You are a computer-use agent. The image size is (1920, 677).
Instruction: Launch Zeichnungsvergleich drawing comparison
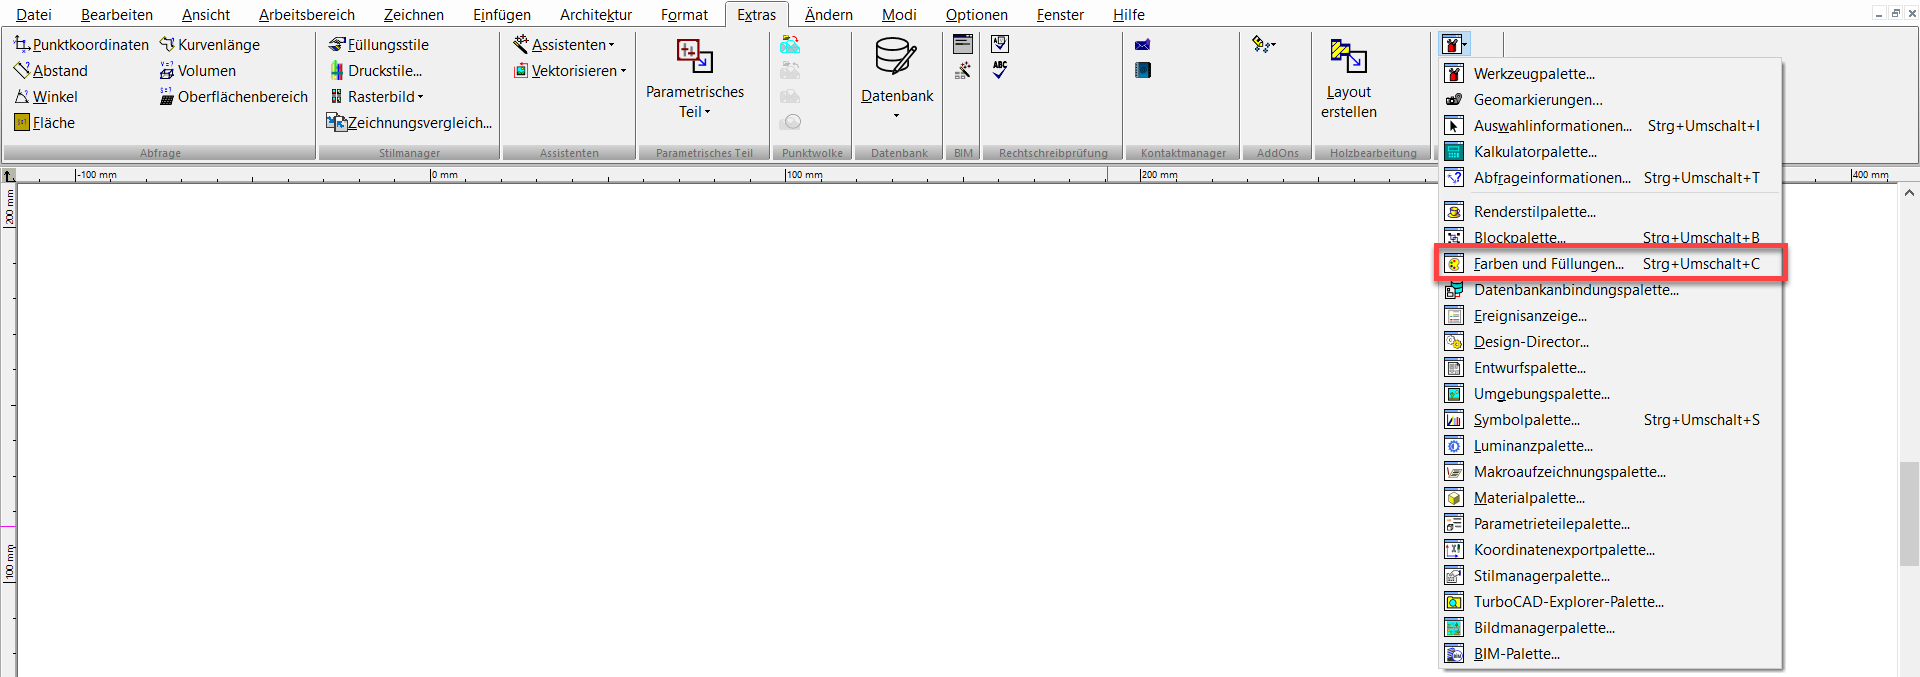point(410,123)
